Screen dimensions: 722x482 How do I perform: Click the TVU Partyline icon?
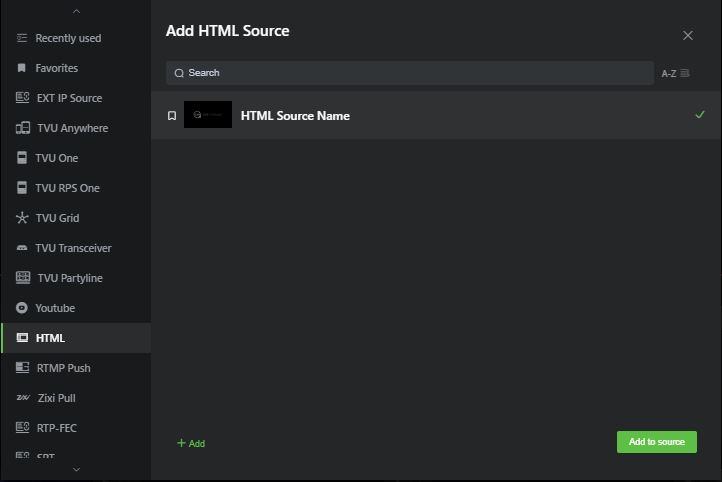click(x=23, y=278)
